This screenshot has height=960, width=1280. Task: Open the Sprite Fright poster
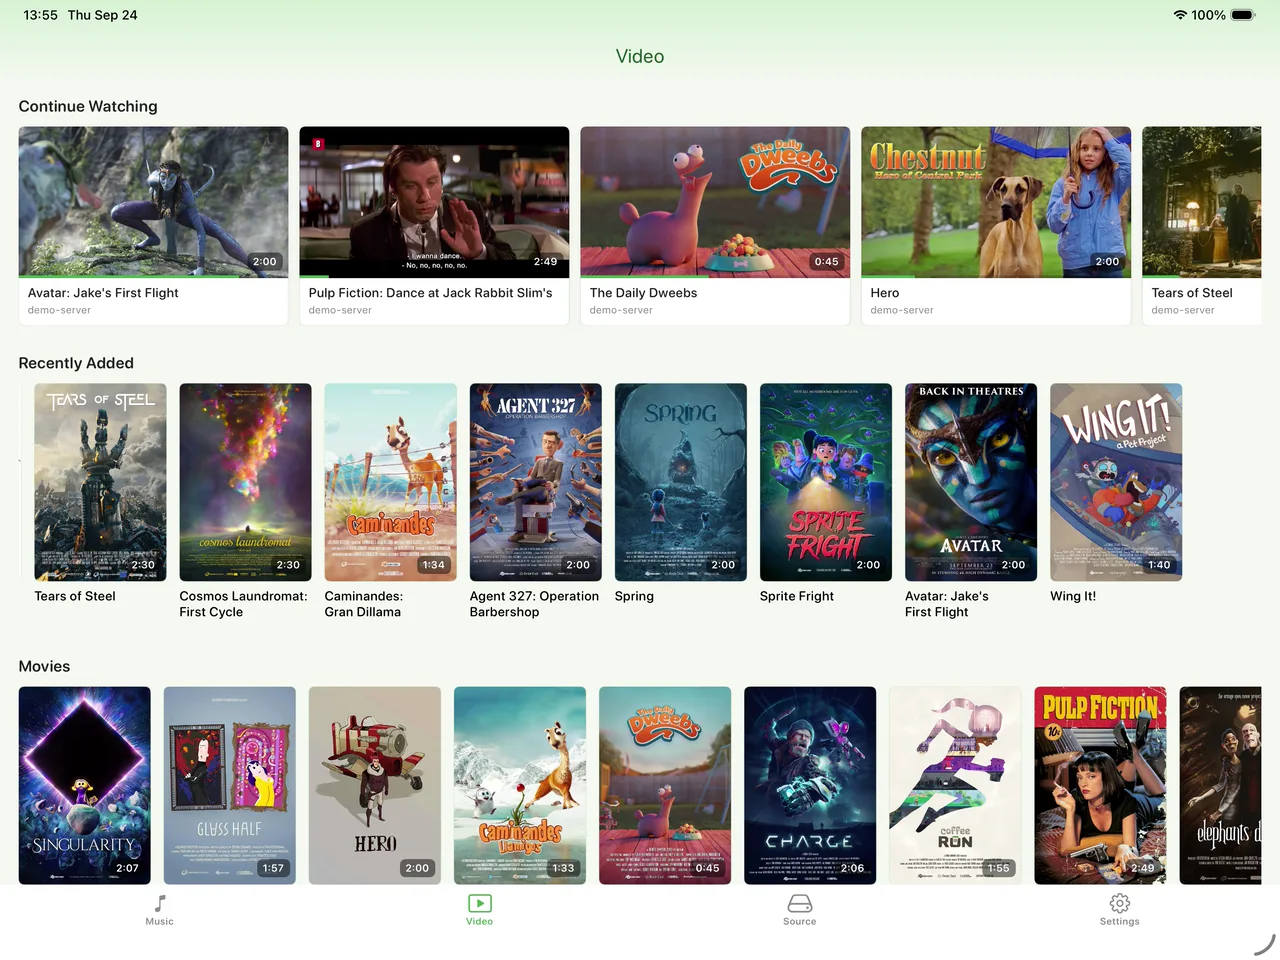pyautogui.click(x=825, y=482)
